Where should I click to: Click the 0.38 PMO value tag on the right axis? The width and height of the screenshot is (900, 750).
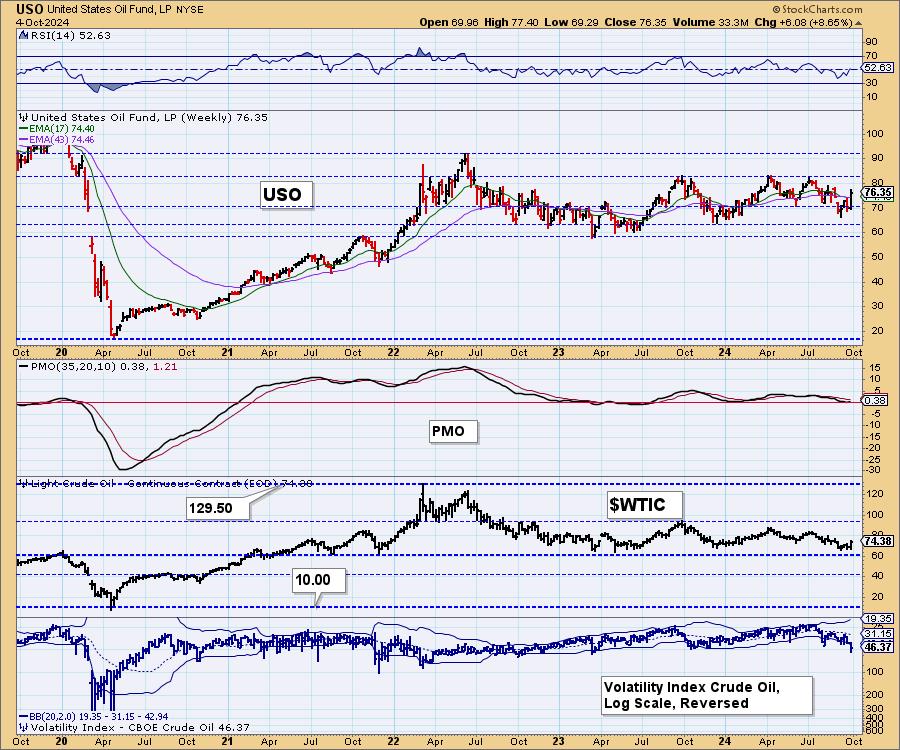(x=875, y=401)
